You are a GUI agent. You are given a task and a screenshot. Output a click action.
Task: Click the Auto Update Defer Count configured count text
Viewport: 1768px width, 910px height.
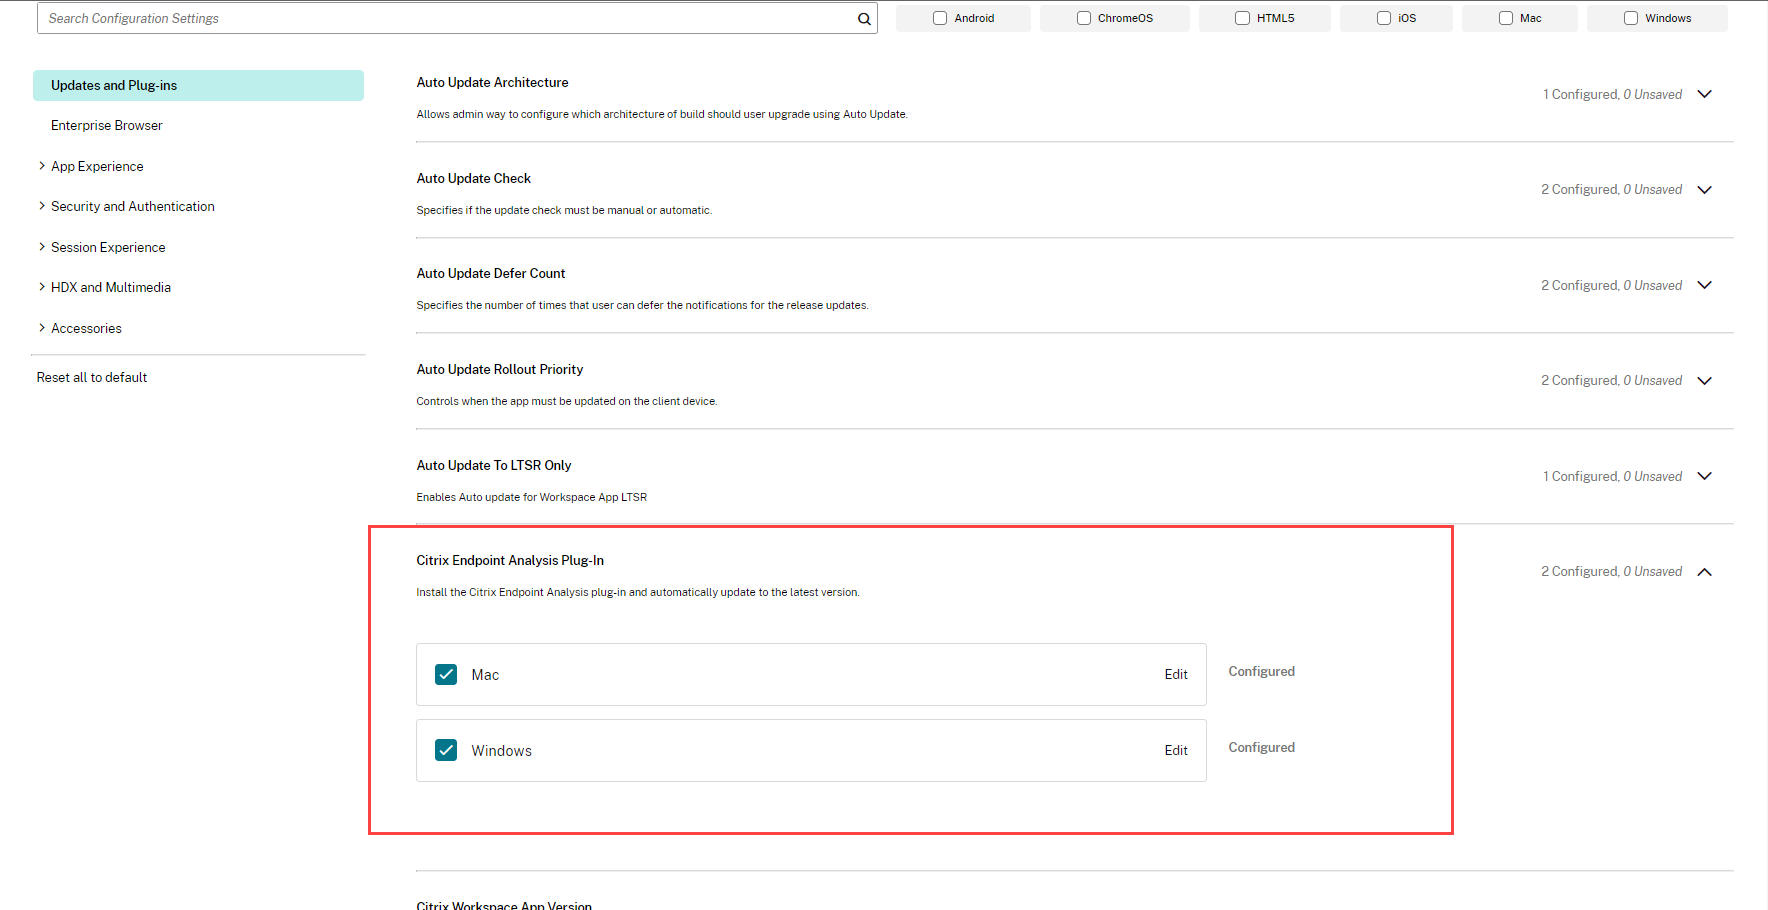pos(1611,286)
